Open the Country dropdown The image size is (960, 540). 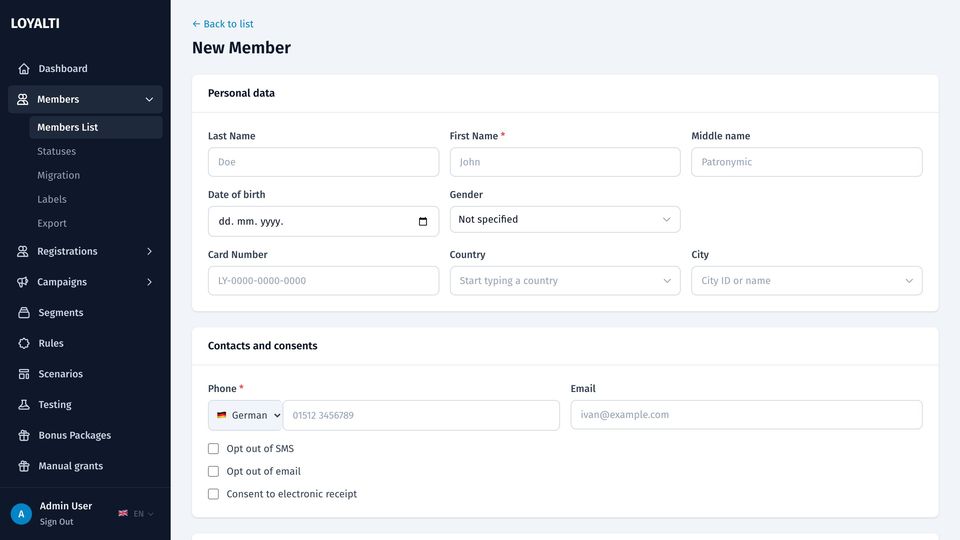565,280
